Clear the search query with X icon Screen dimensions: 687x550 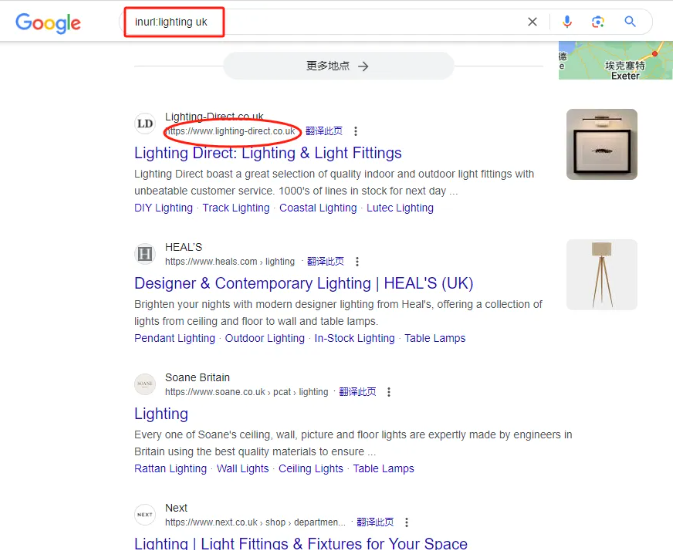tap(532, 22)
